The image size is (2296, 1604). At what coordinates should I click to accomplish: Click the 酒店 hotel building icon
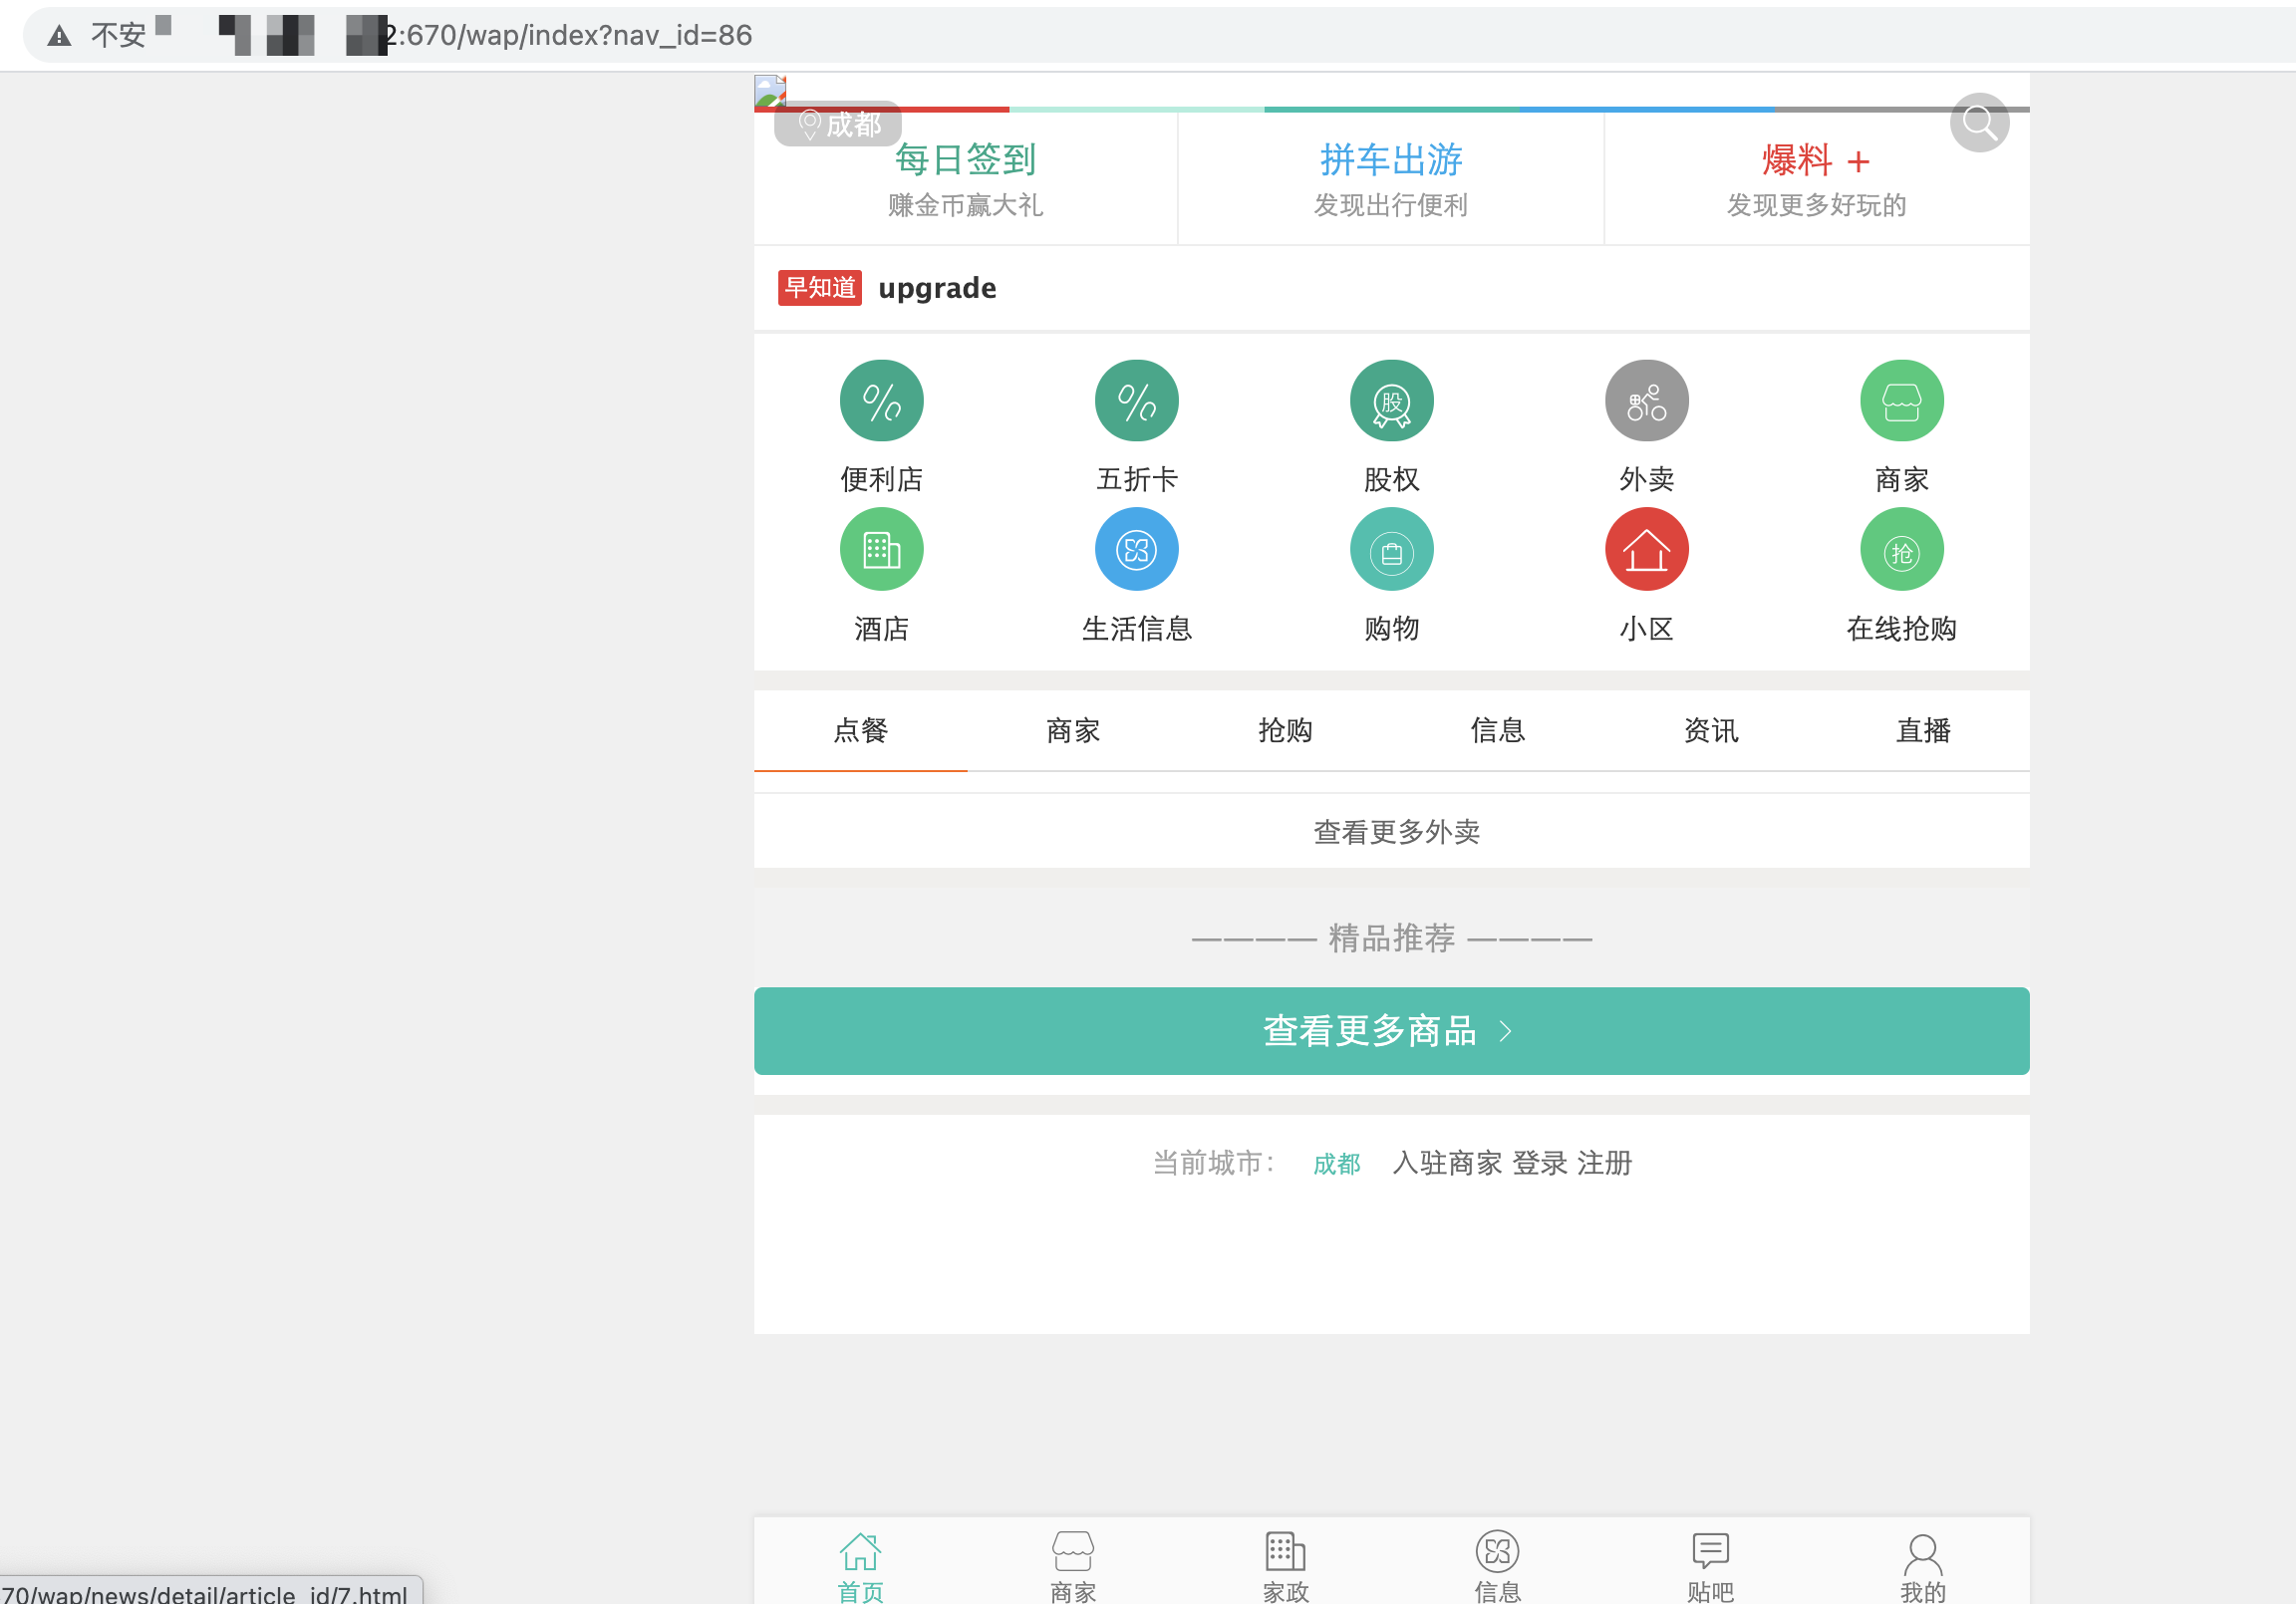tap(881, 550)
